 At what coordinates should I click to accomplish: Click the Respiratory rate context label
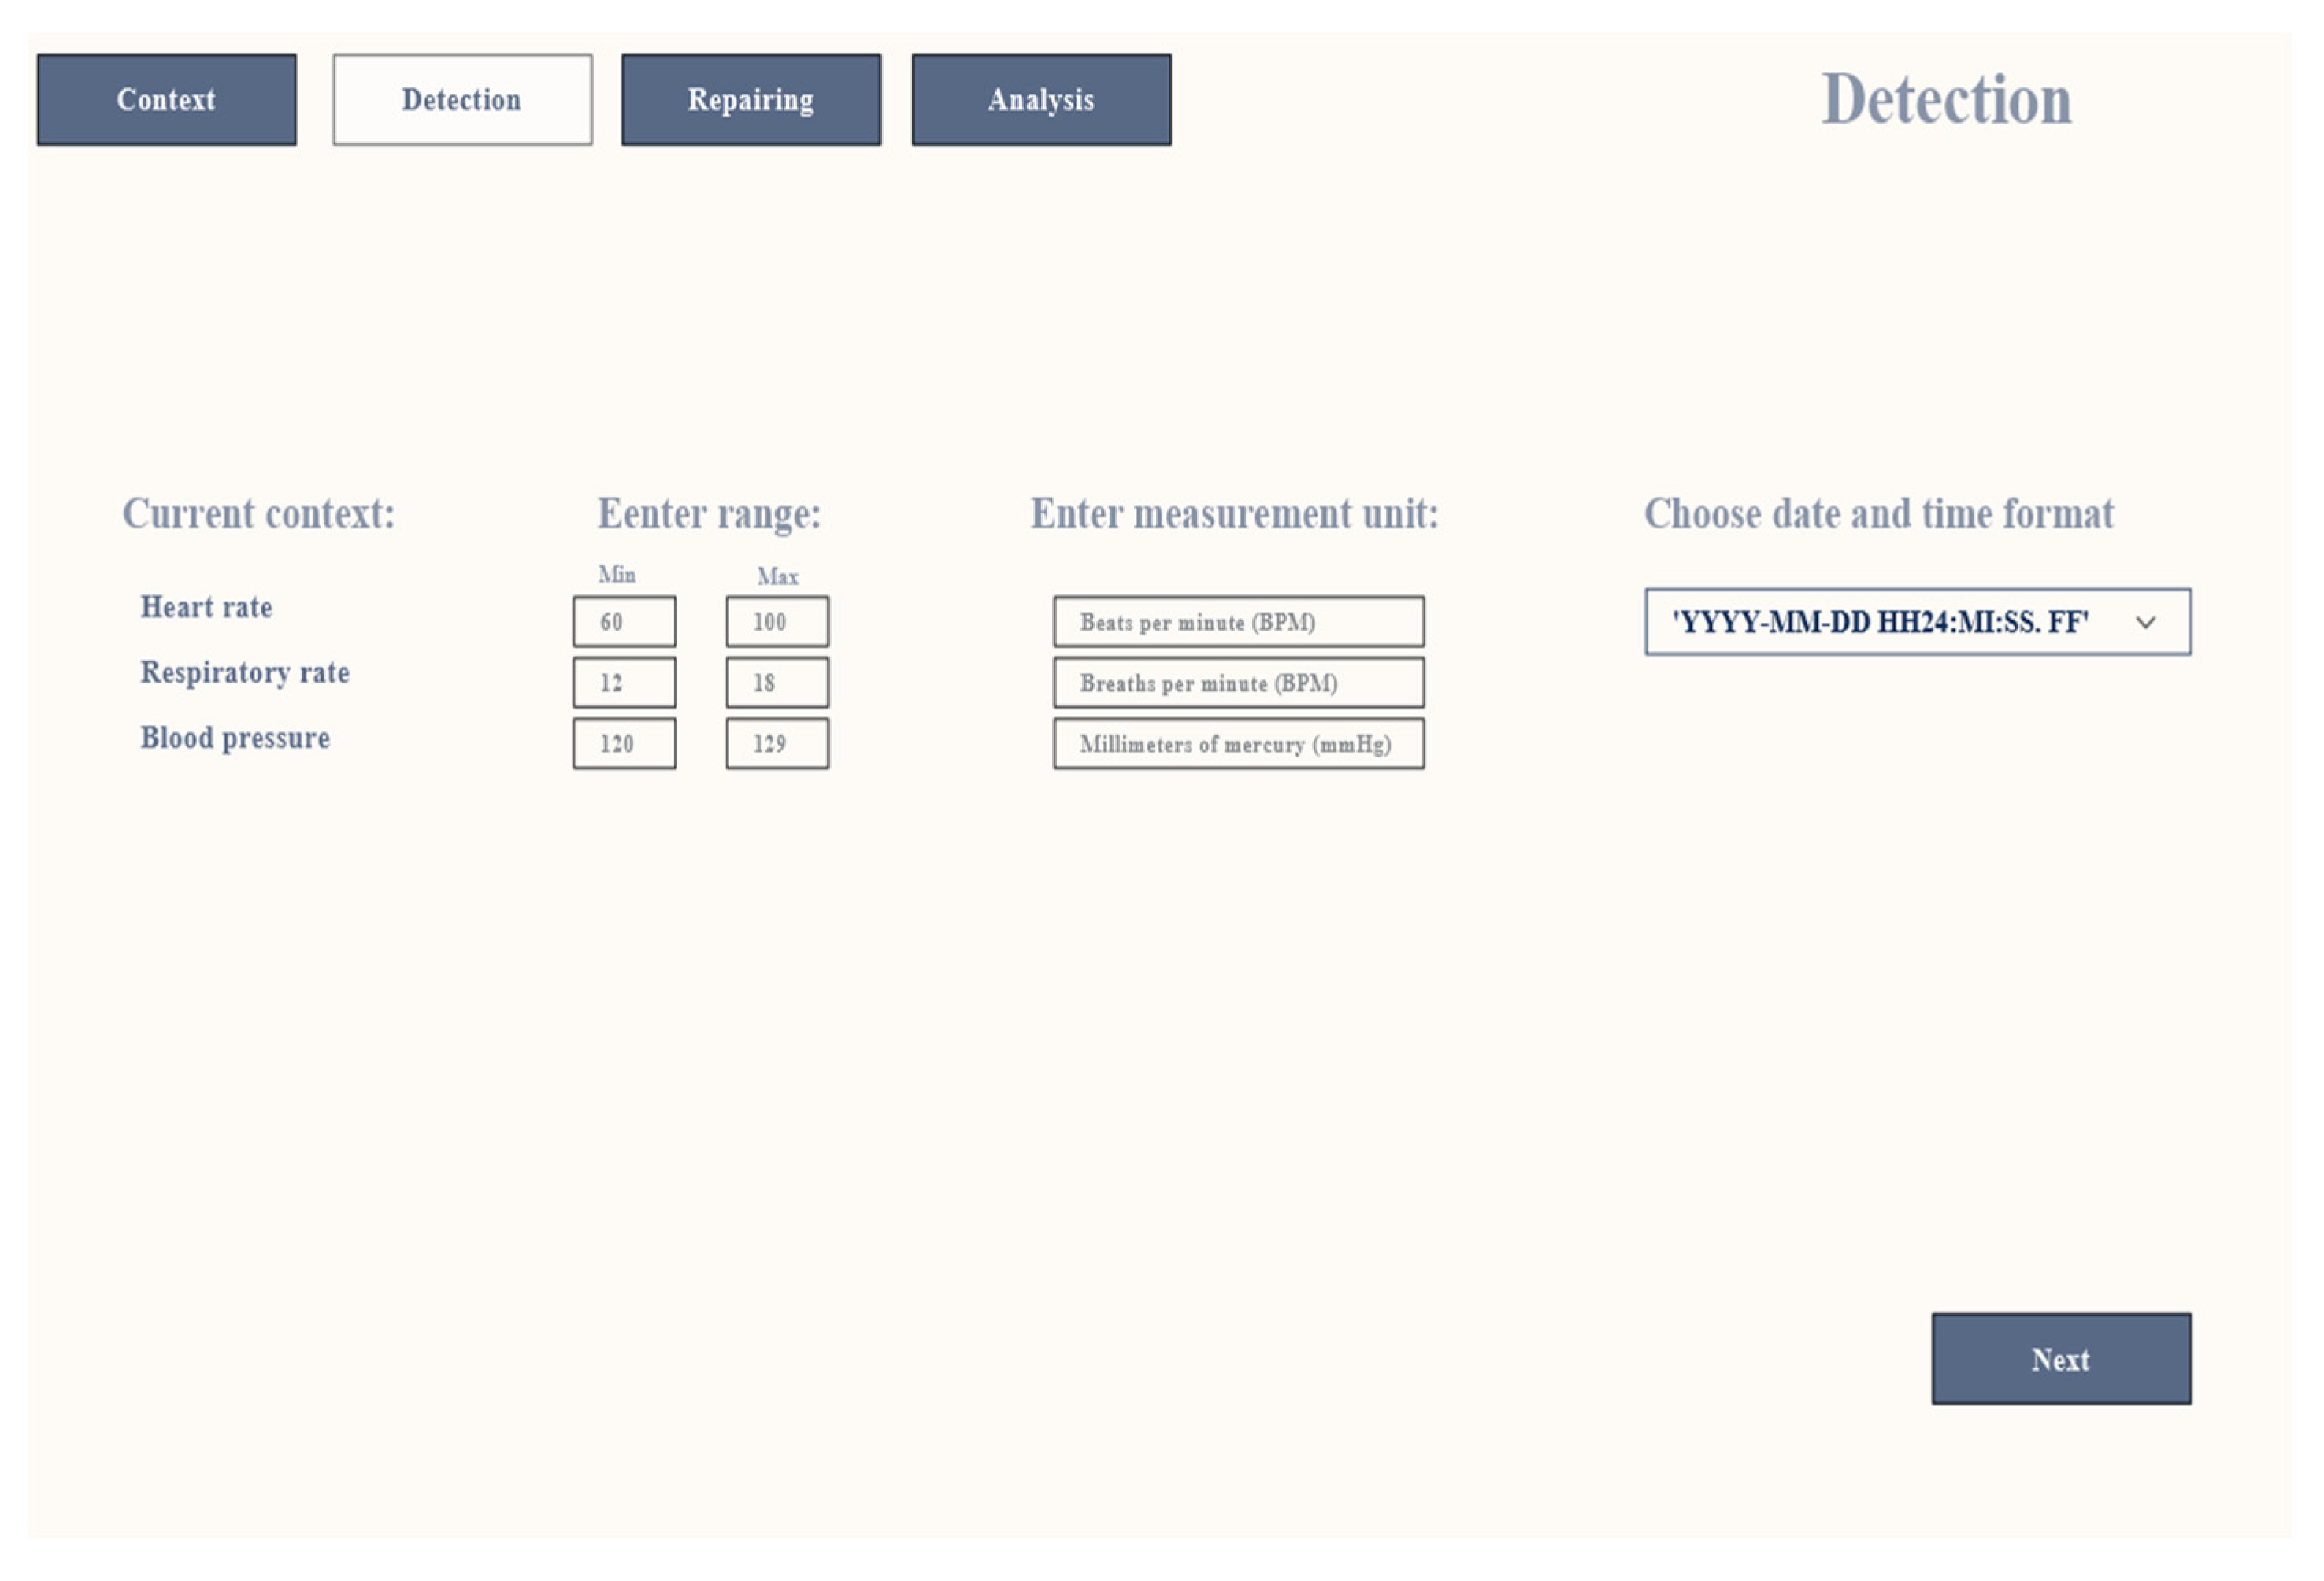click(245, 672)
